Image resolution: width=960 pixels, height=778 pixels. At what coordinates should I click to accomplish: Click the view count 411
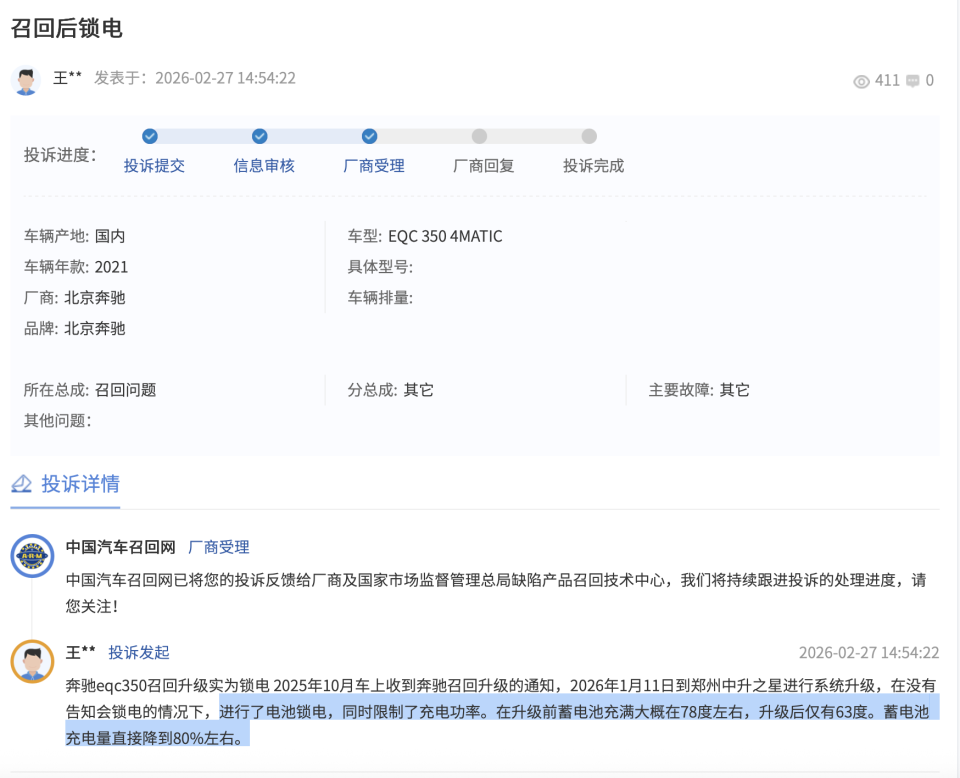pos(887,81)
